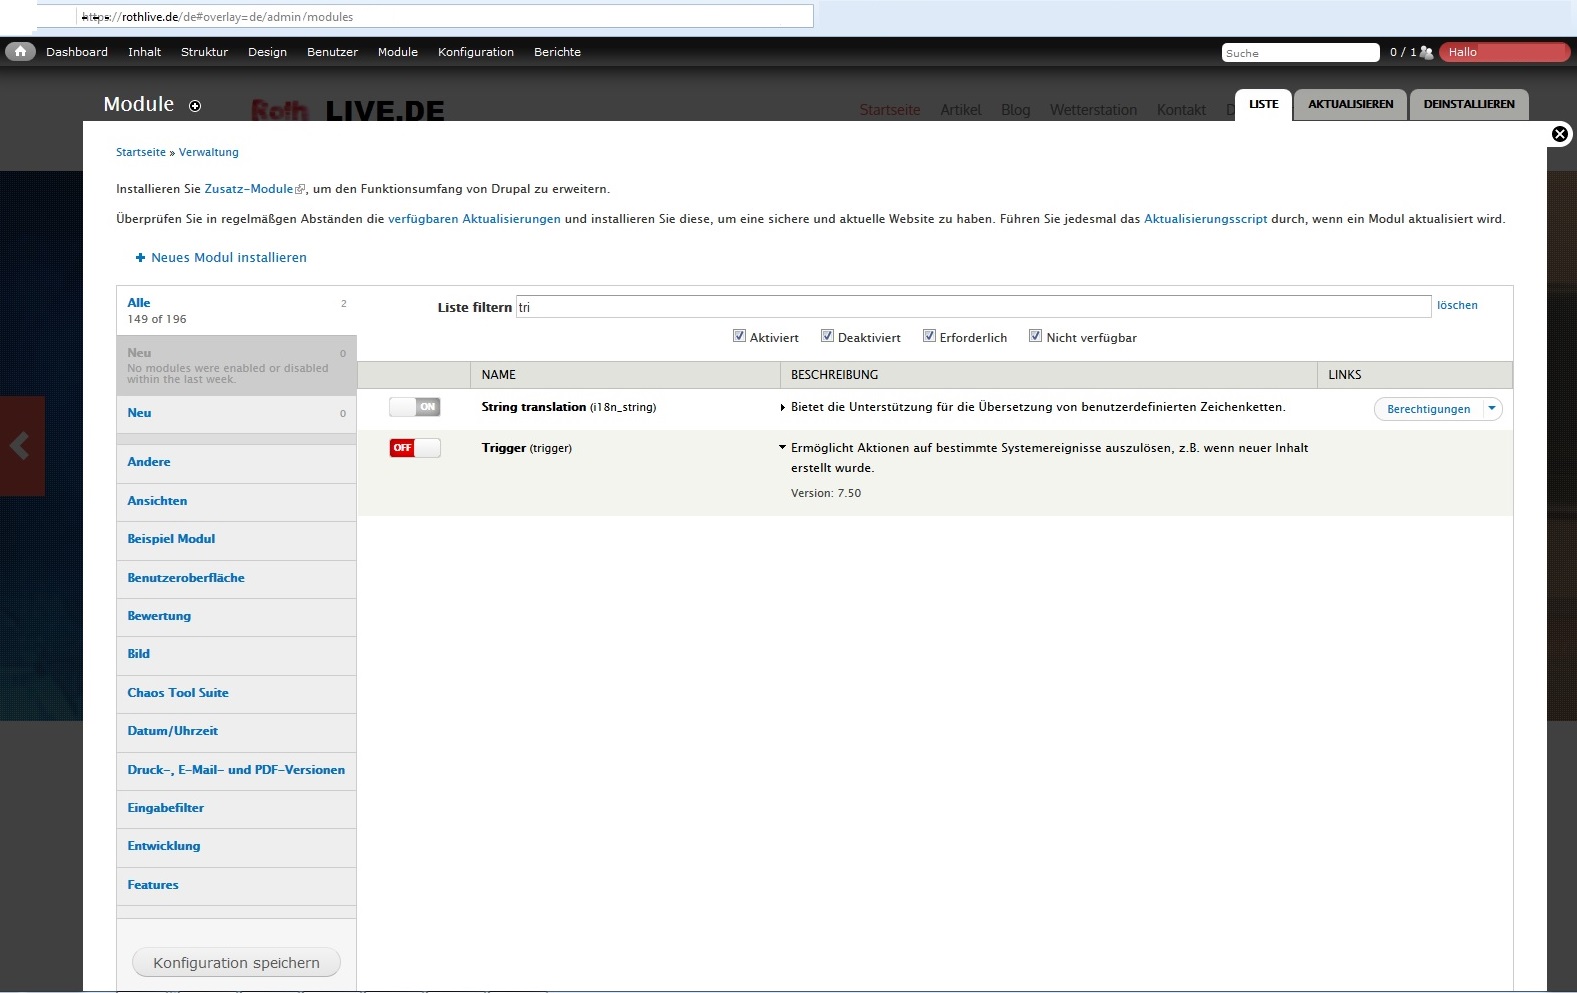
Task: Select the Chaos Tool Suite category
Action: click(236, 693)
